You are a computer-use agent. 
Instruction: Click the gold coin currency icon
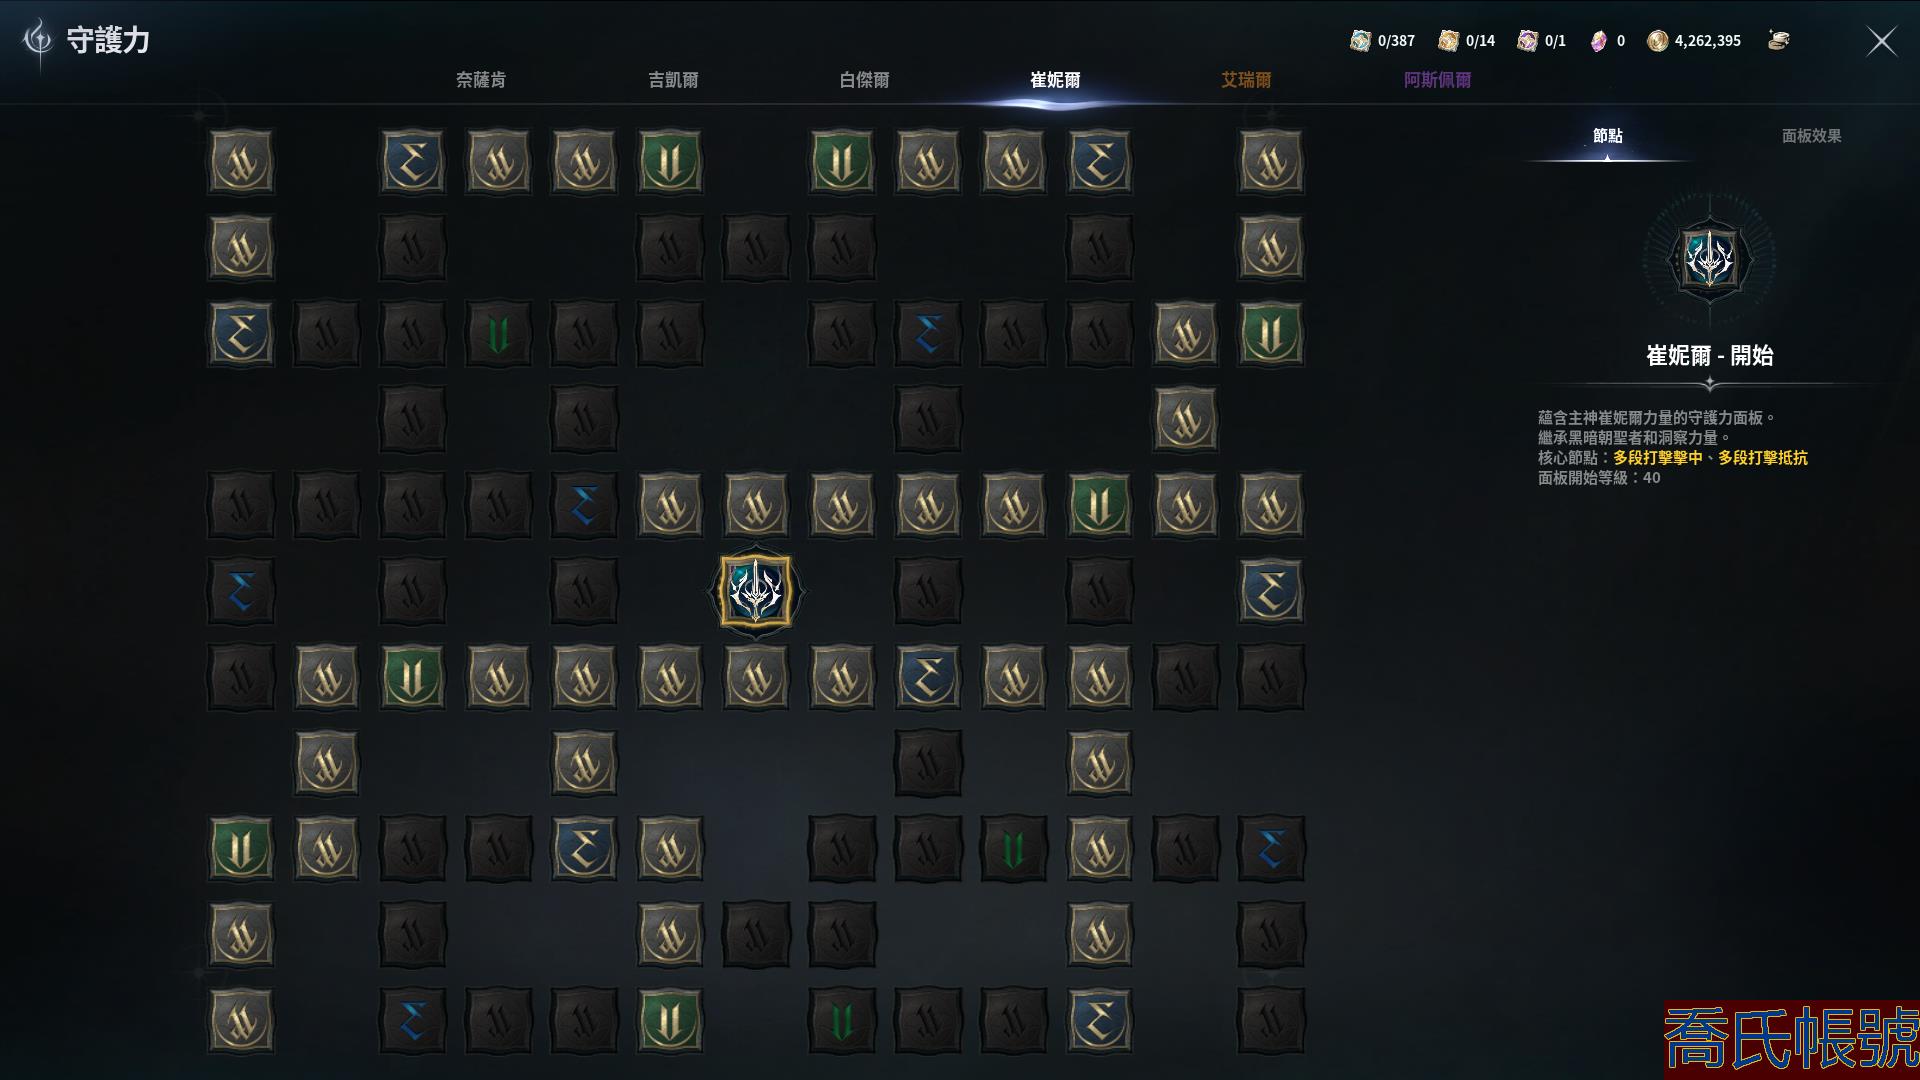point(1658,41)
